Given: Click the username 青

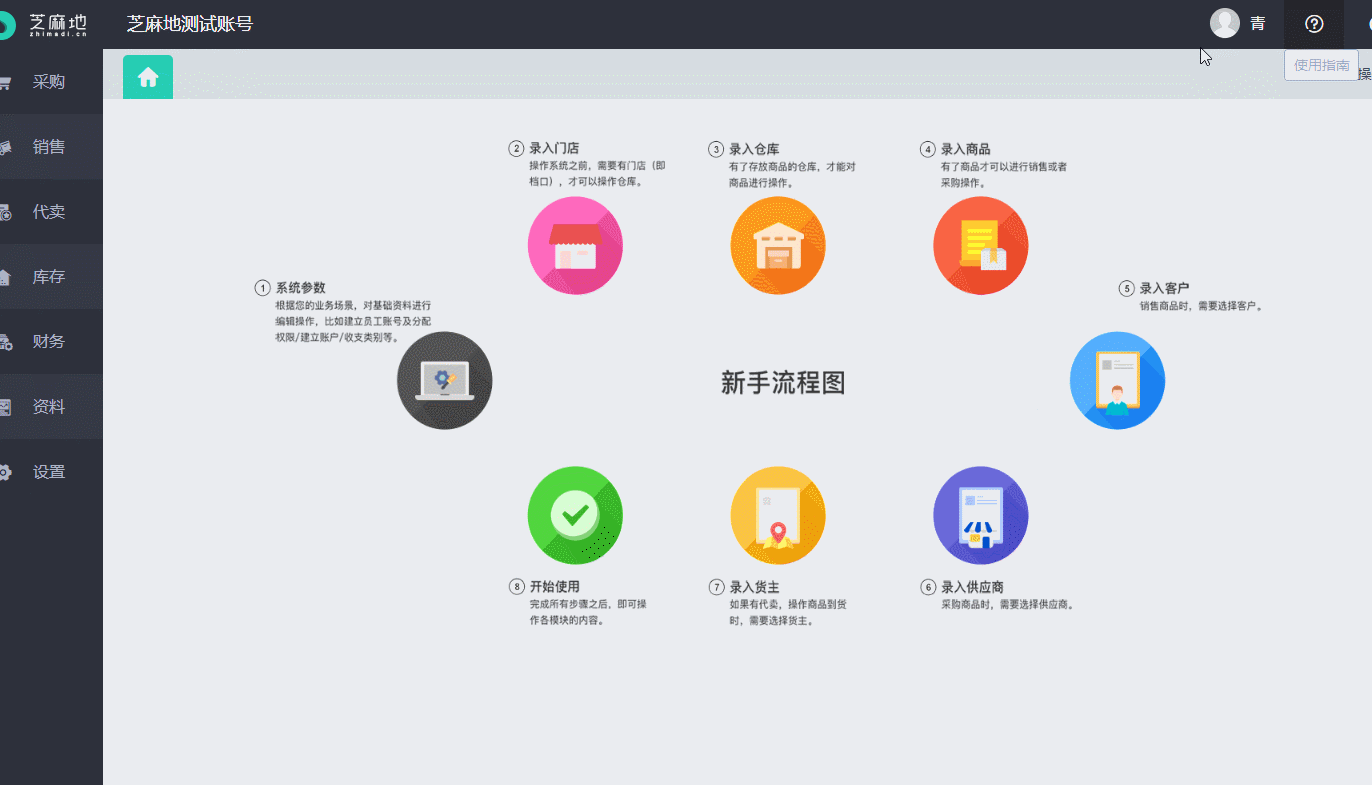Looking at the screenshot, I should pos(1258,24).
